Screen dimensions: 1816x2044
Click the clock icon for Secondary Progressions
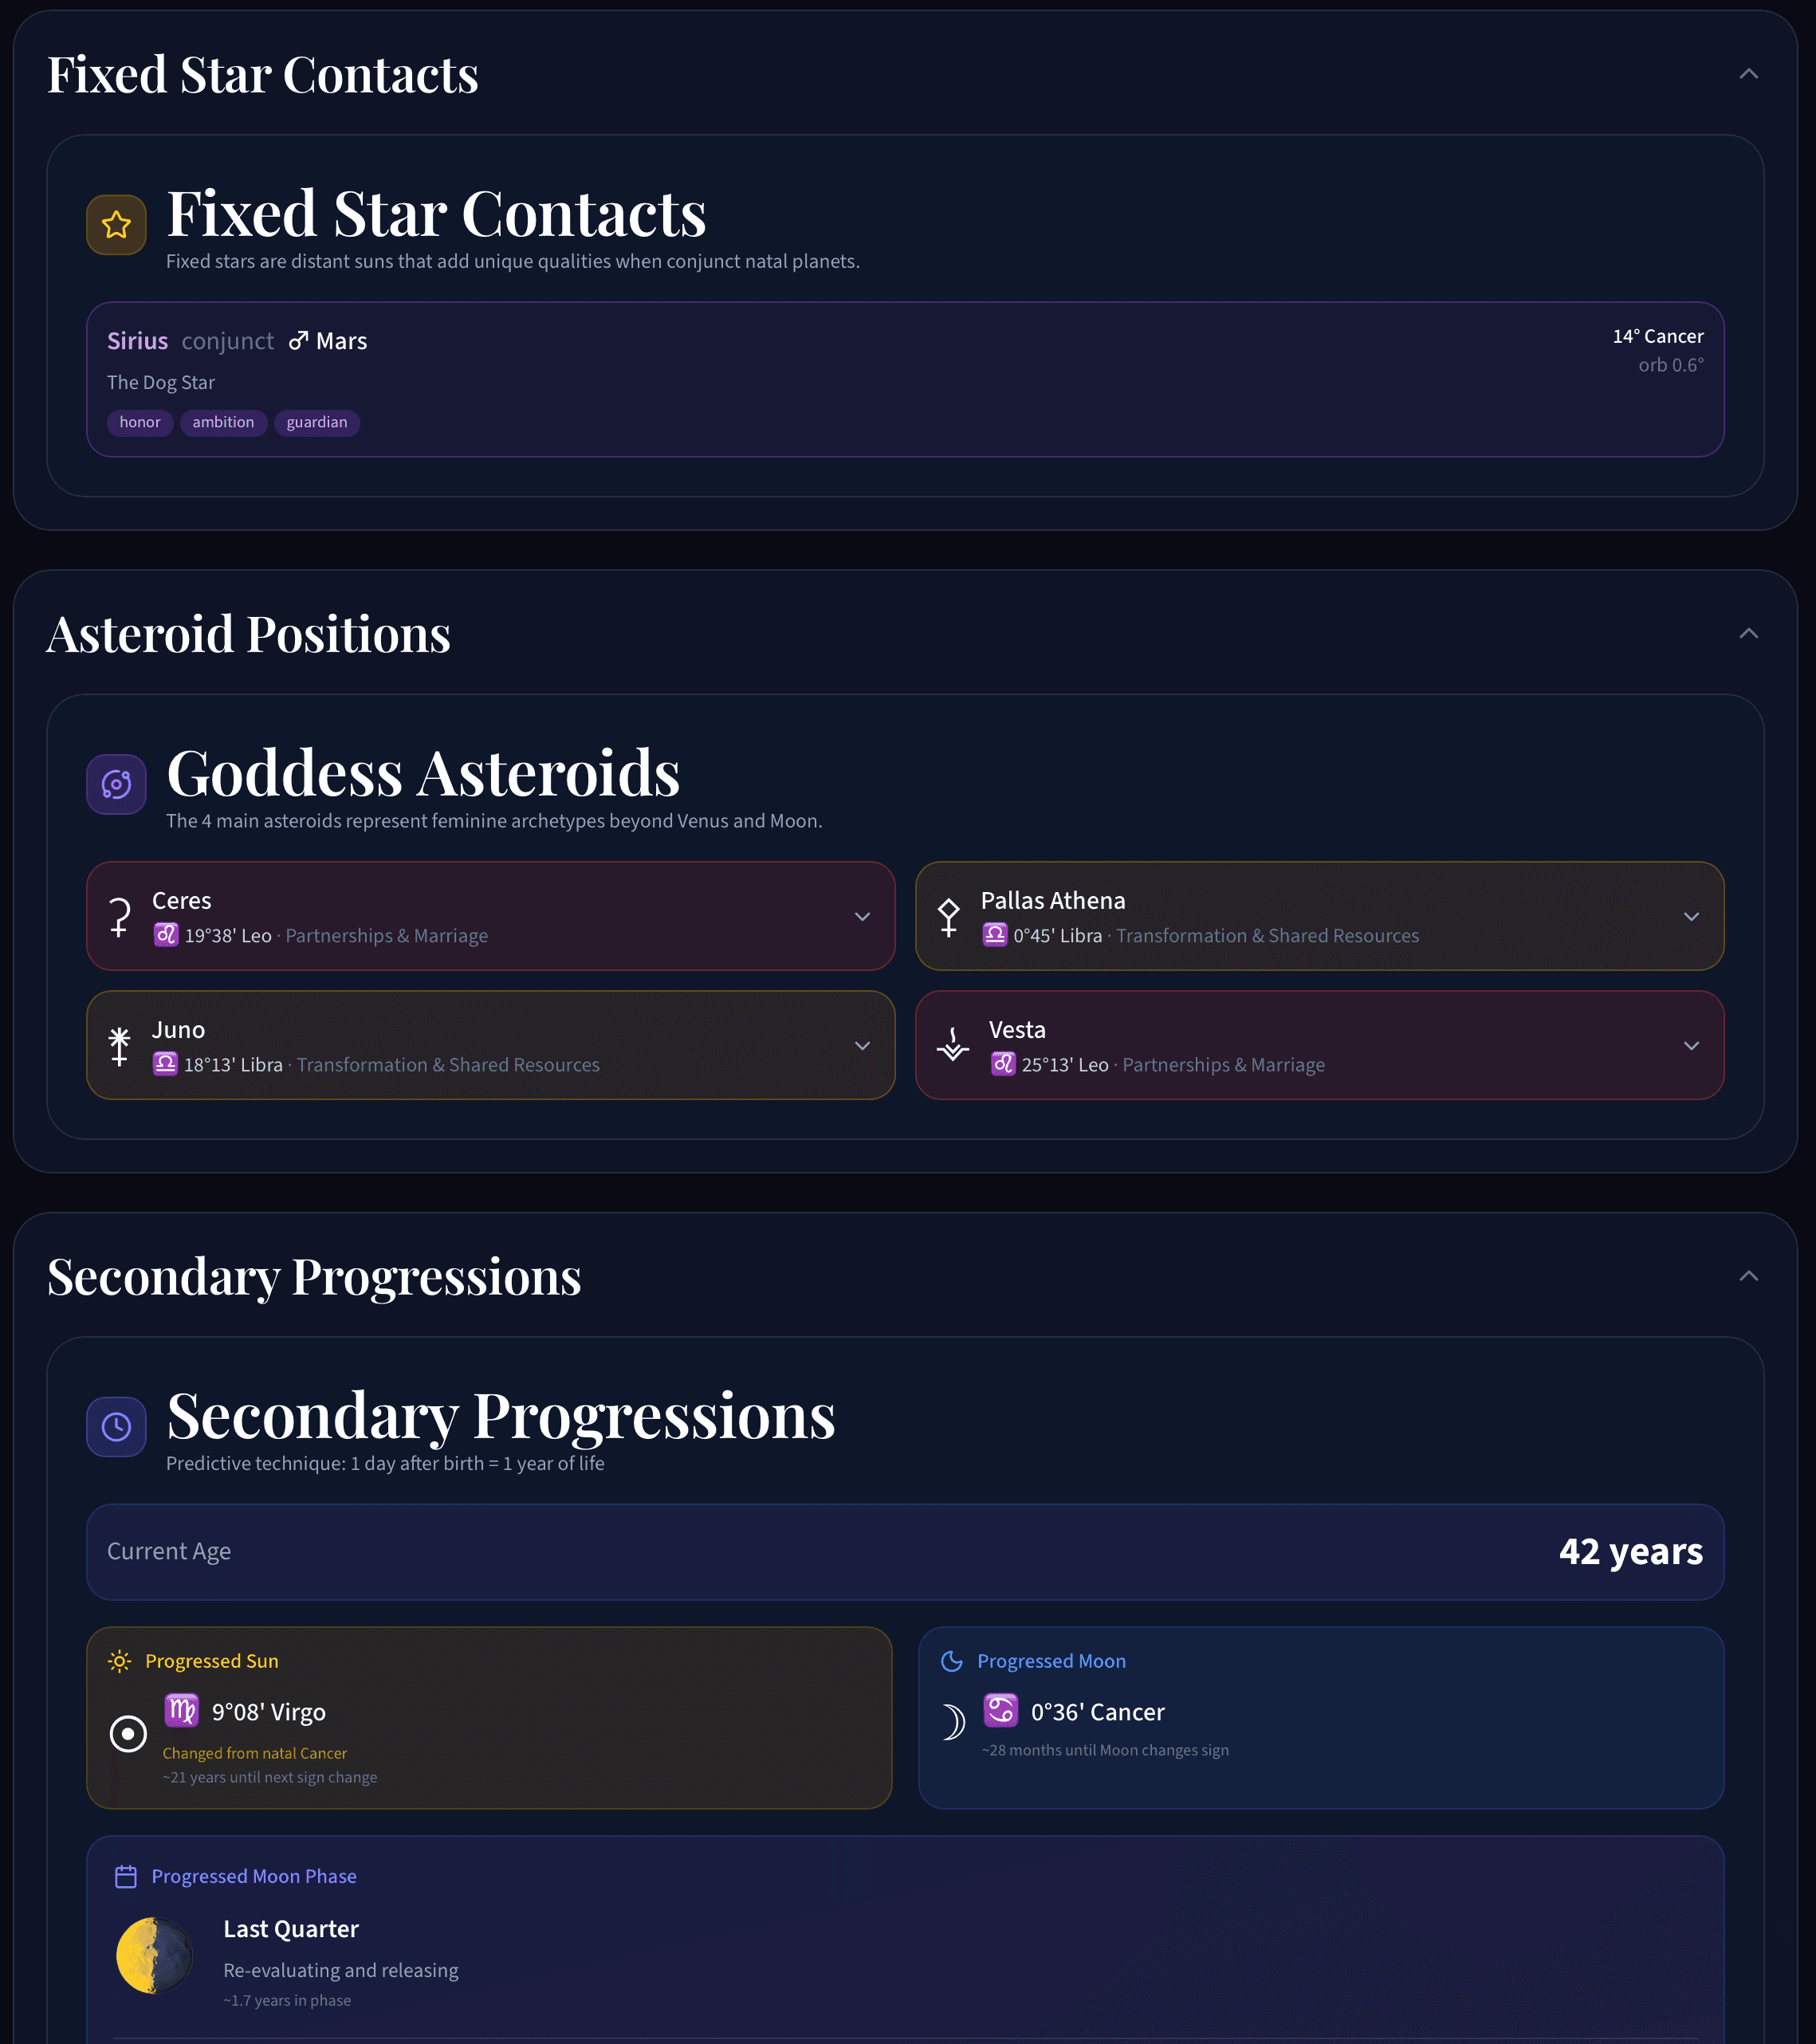coord(116,1426)
